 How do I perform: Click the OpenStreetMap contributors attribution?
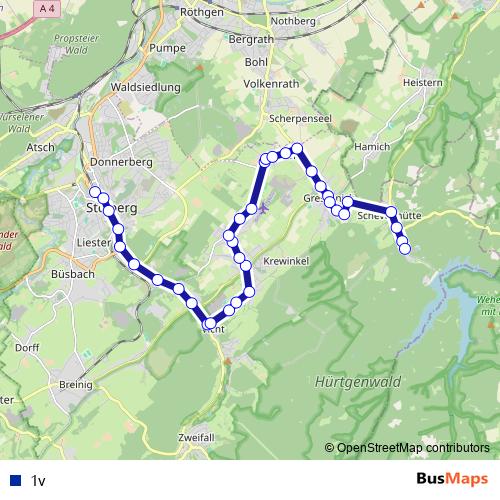point(407,448)
